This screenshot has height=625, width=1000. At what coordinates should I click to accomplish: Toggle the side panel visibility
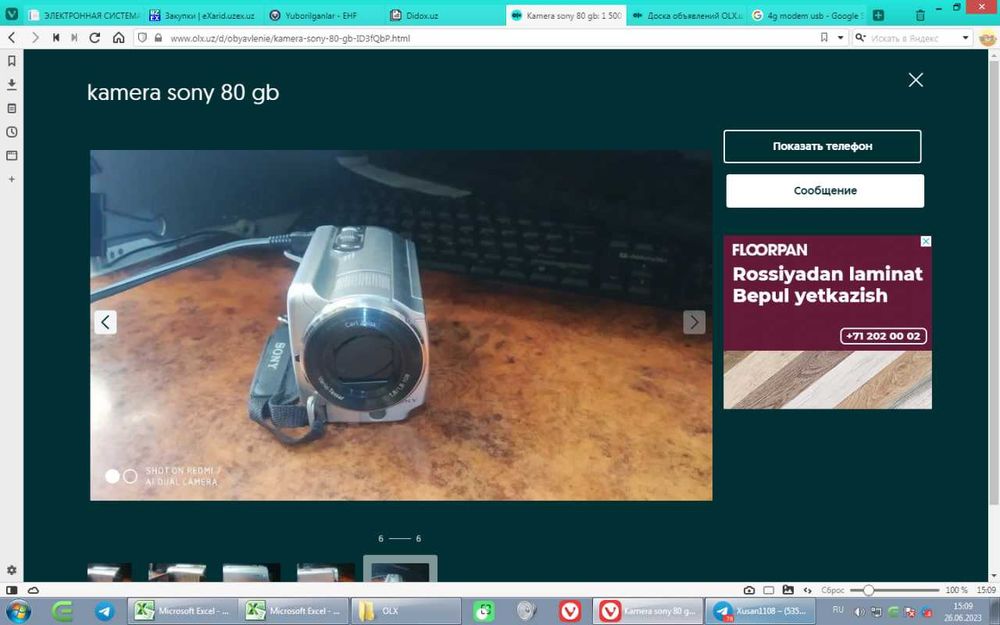[x=11, y=590]
